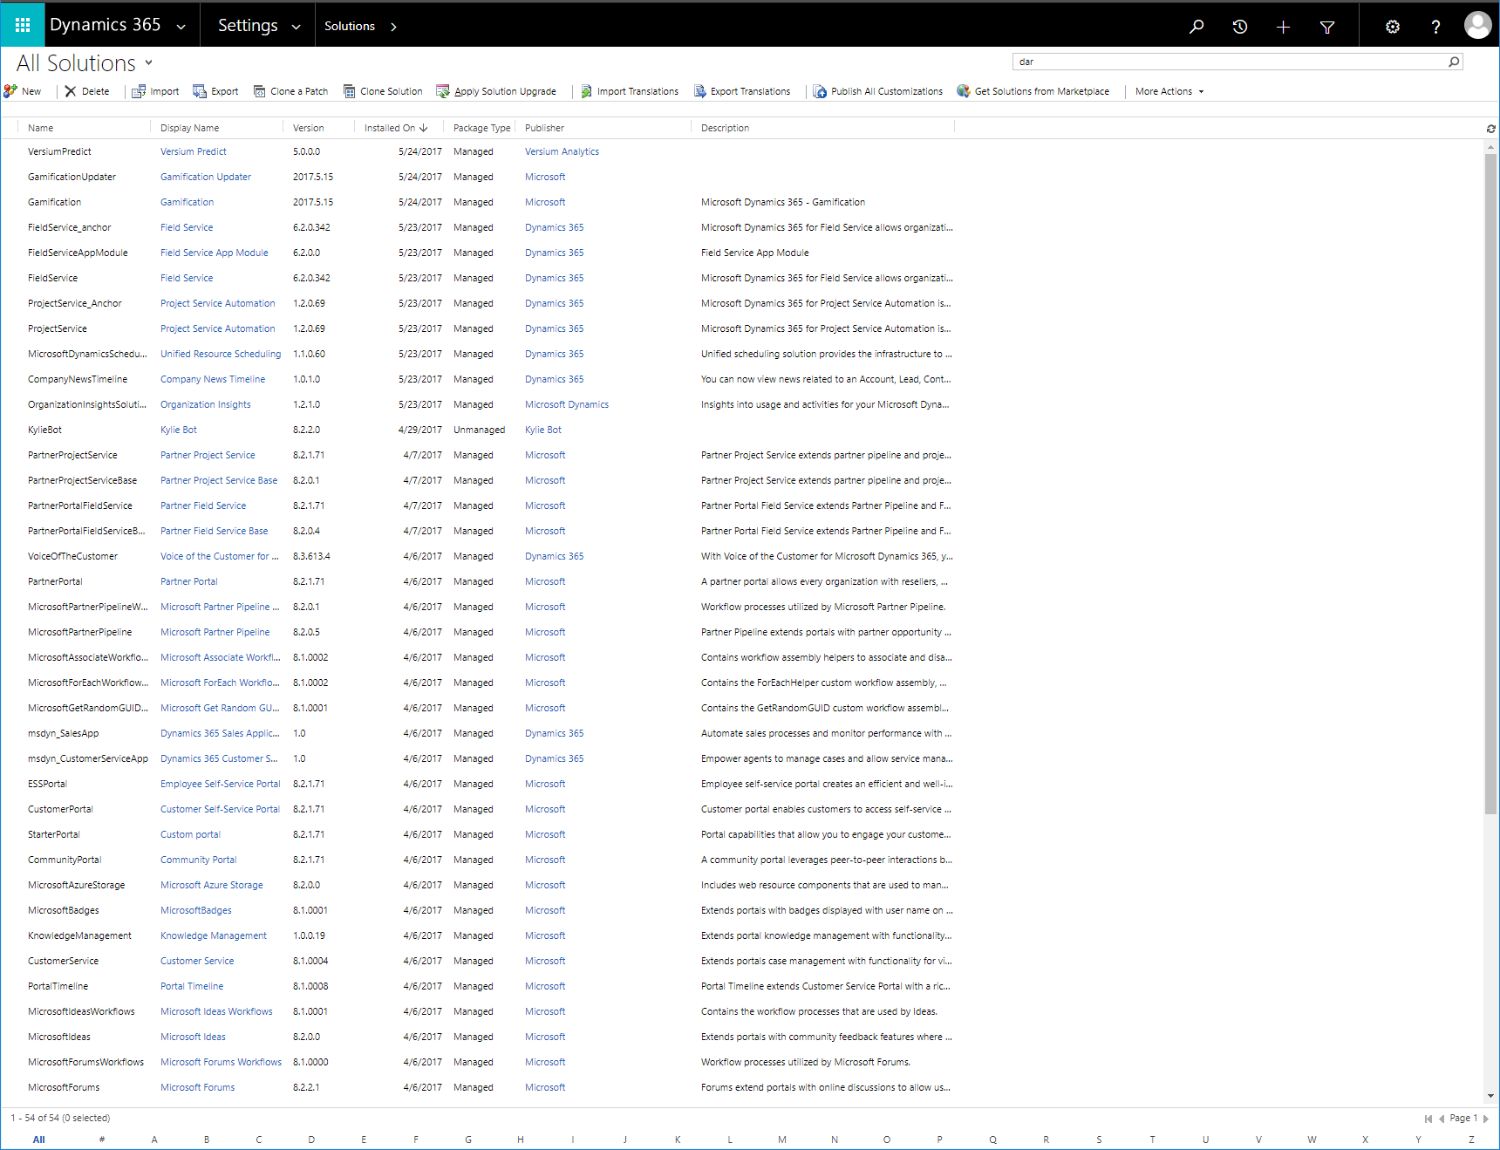Sort by the Name column header
Viewport: 1500px width, 1150px height.
[x=41, y=128]
